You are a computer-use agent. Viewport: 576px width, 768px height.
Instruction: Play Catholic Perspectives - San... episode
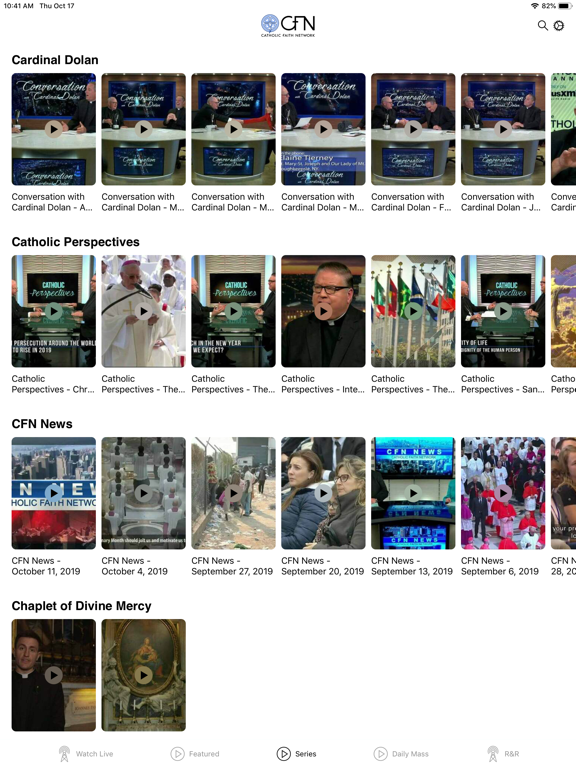(x=503, y=311)
